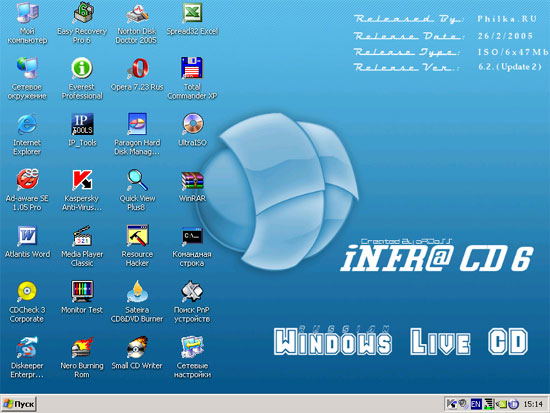The width and height of the screenshot is (550, 413).
Task: Select the Norton Disk Doctor 2005 icon
Action: (137, 13)
